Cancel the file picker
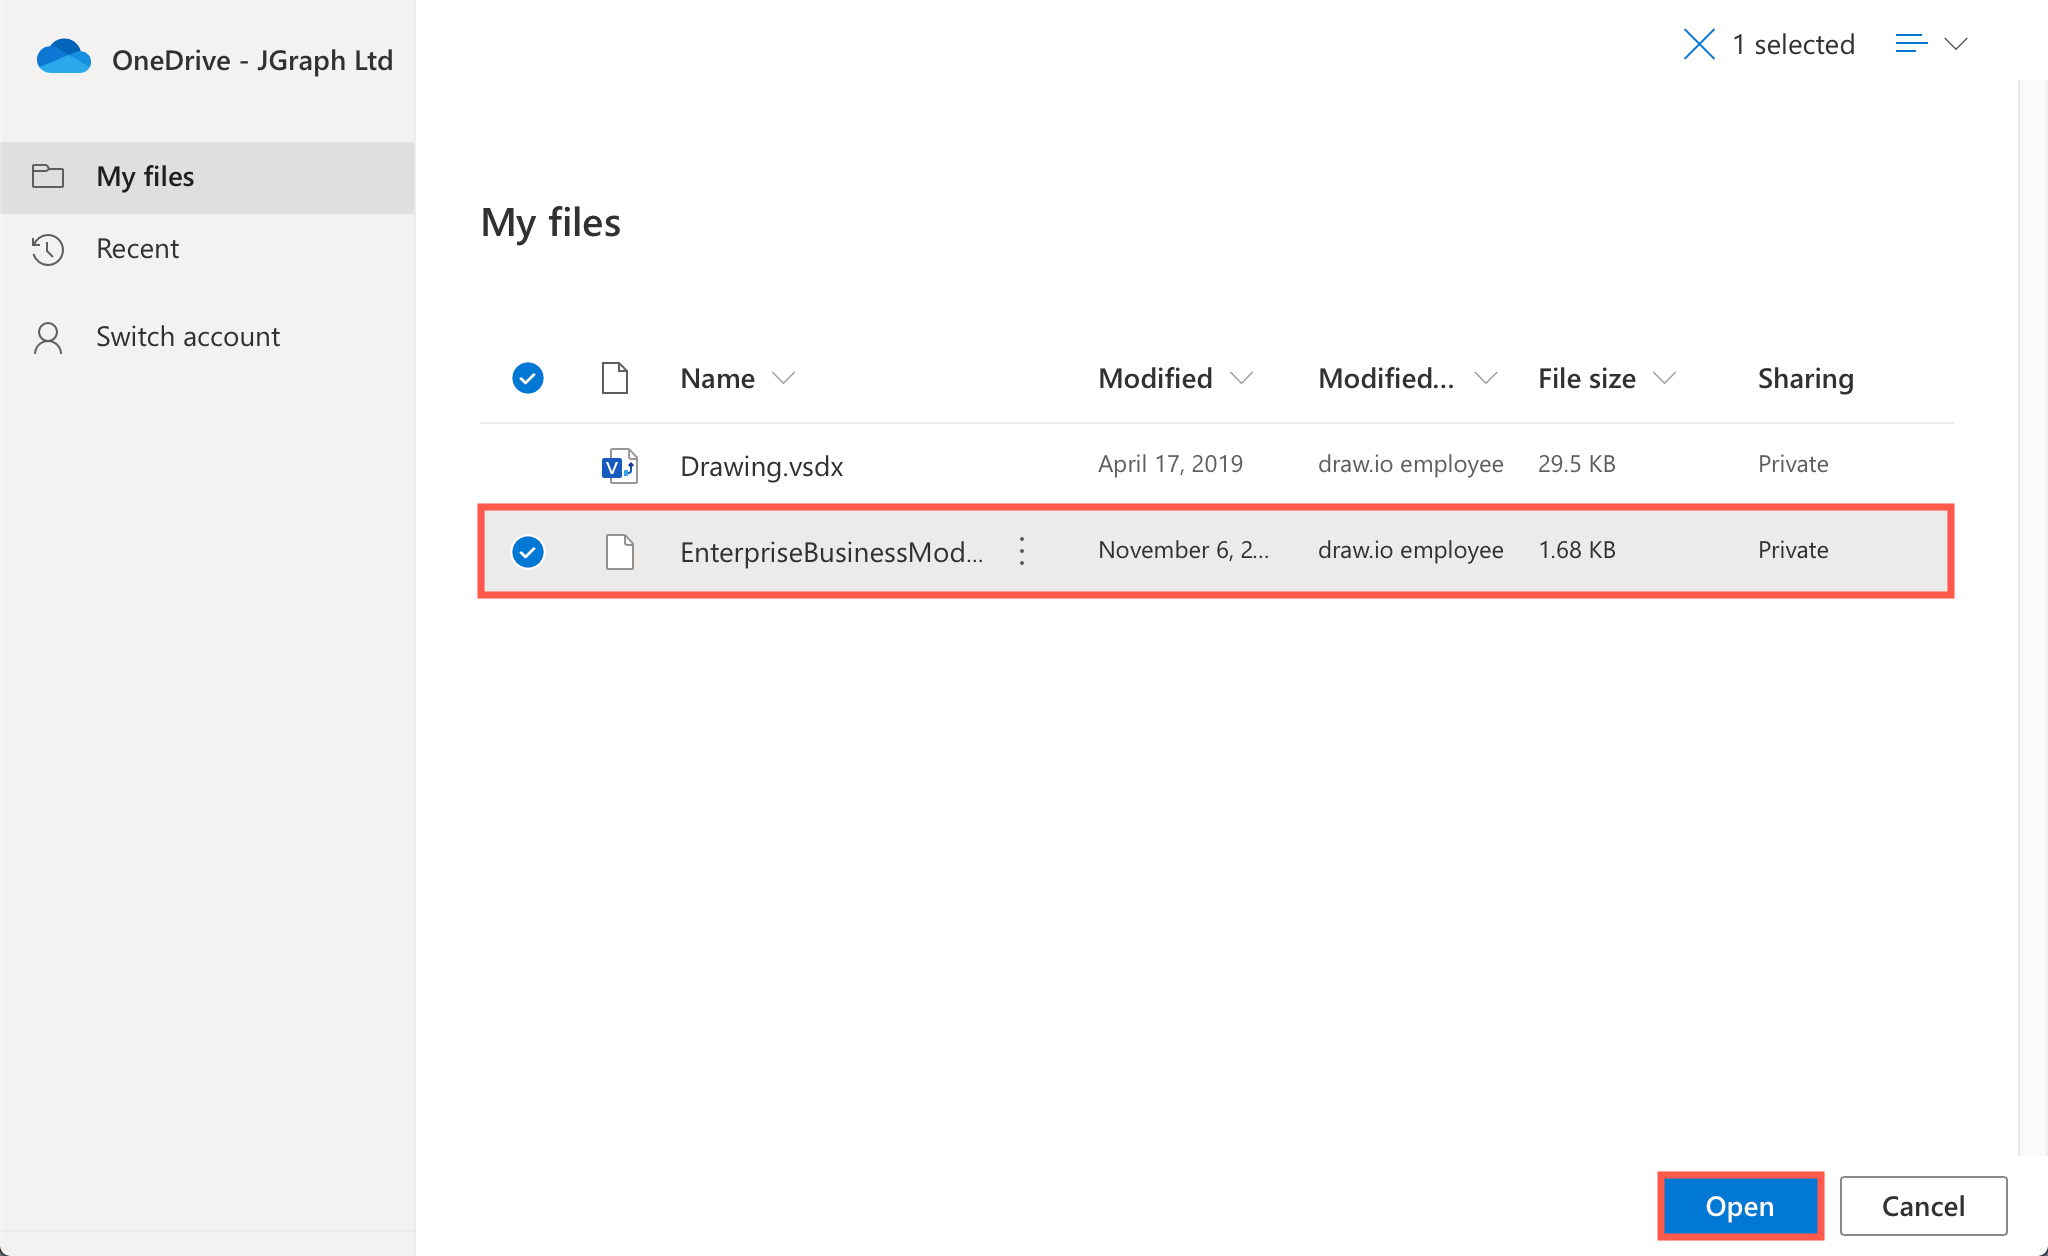2048x1256 pixels. tap(1923, 1205)
